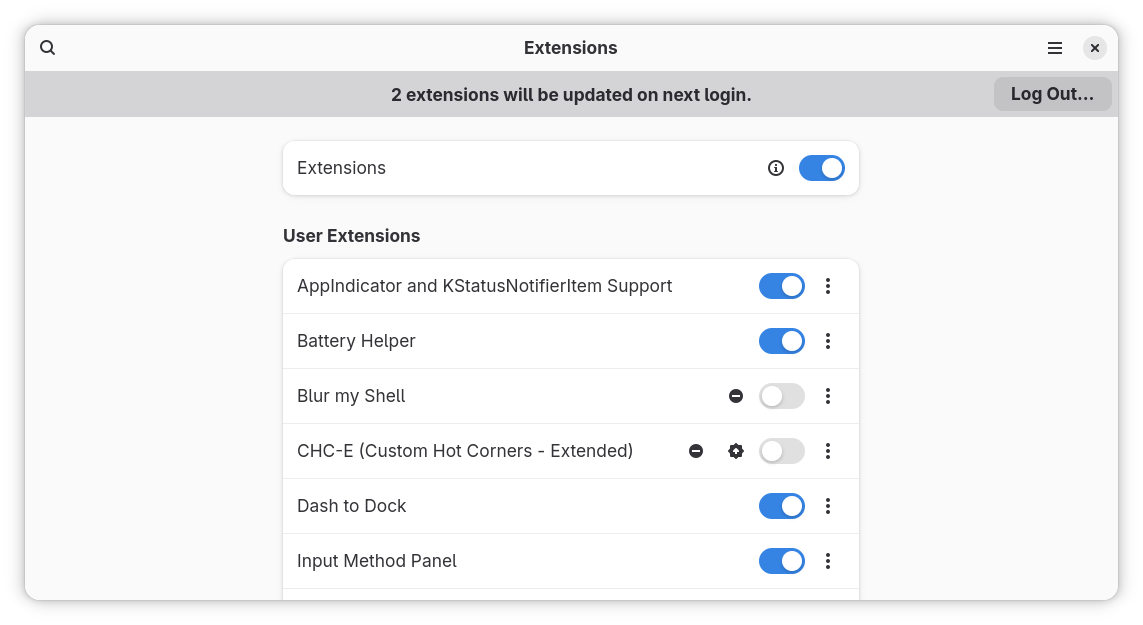Viewport: 1143px width, 625px height.
Task: Disable the Input Method Panel extension
Action: coord(781,561)
